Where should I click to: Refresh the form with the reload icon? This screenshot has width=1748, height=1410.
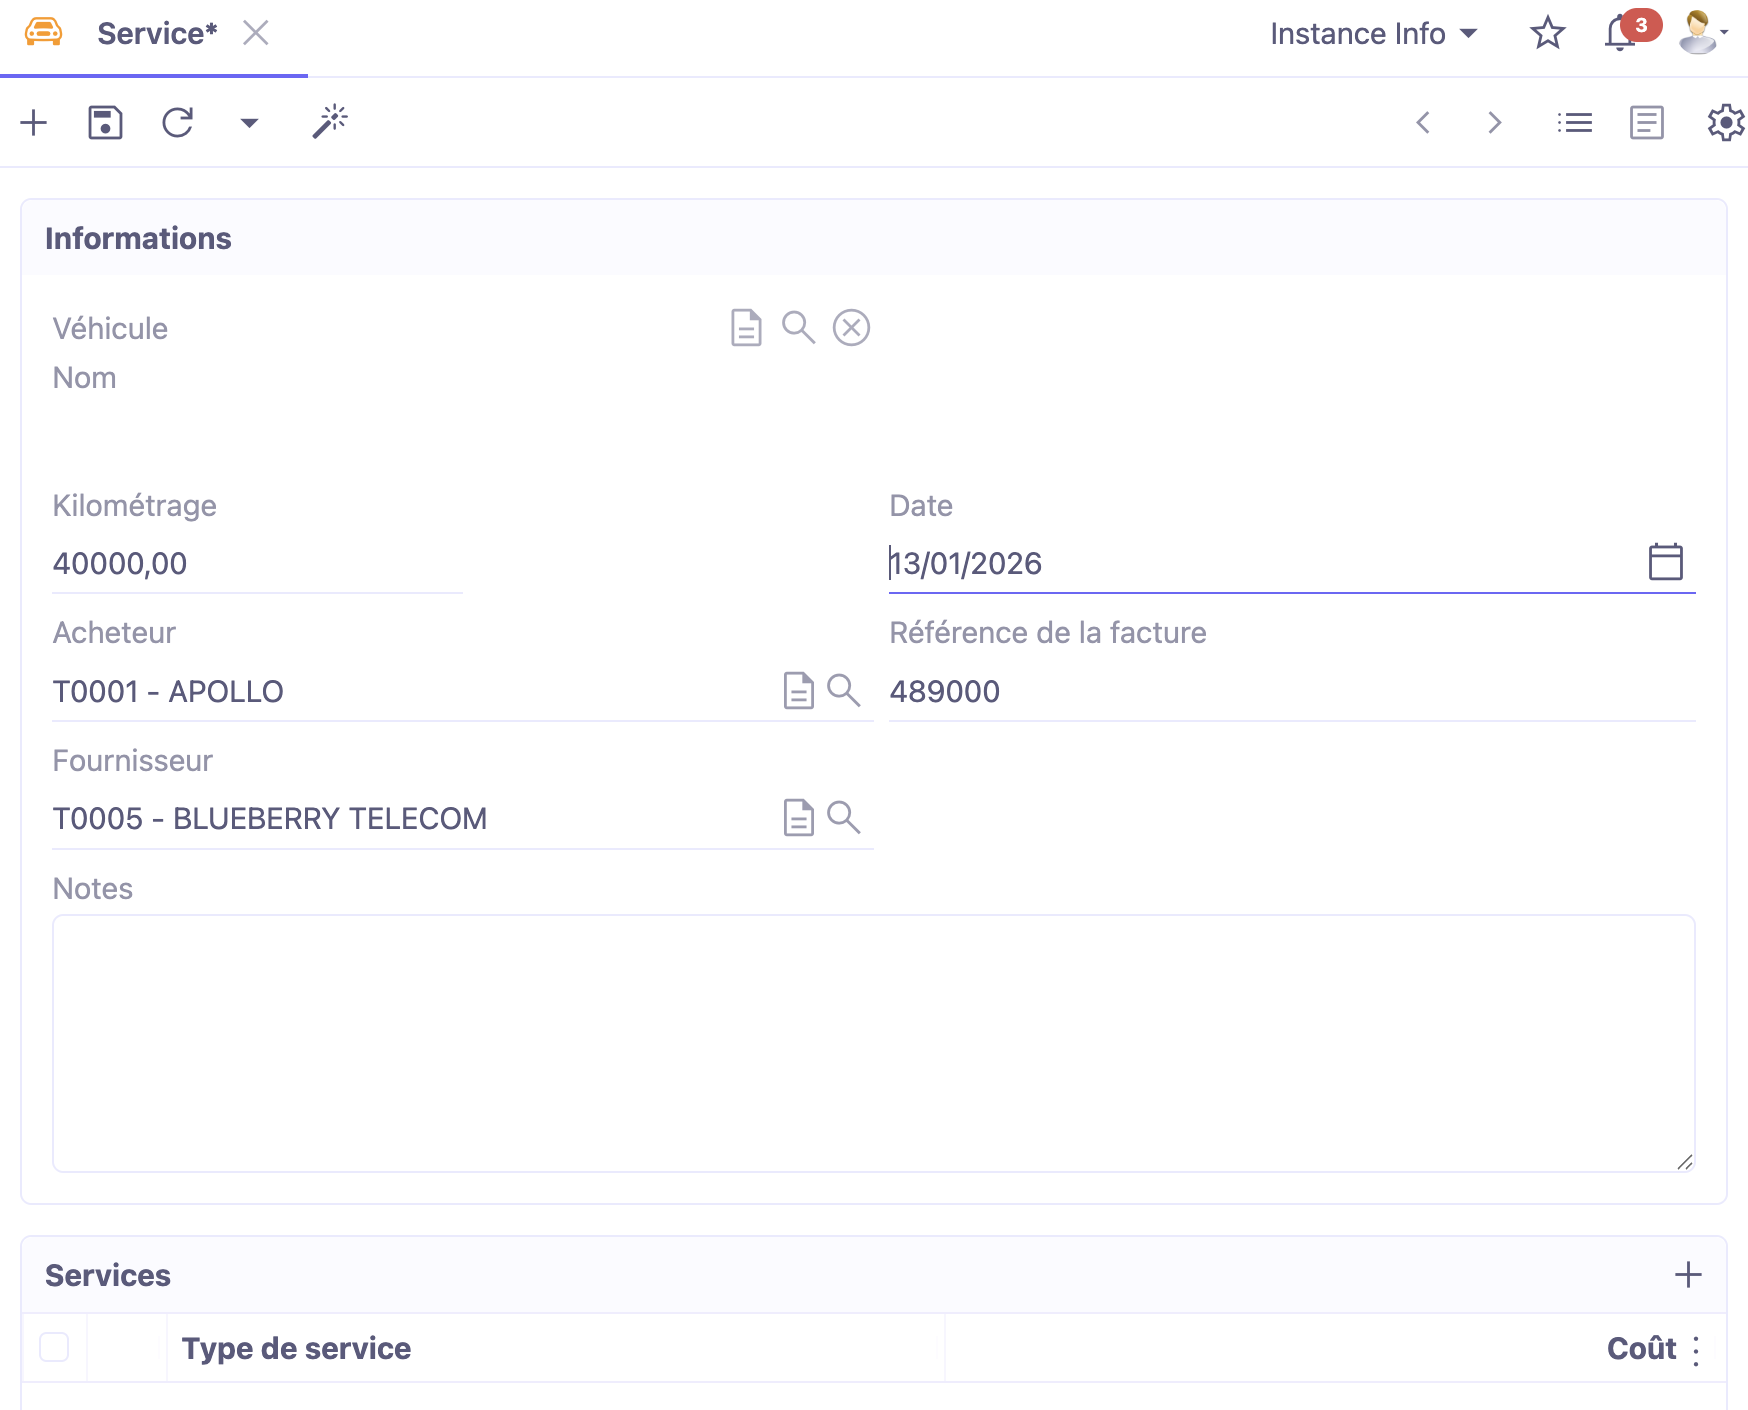(177, 123)
